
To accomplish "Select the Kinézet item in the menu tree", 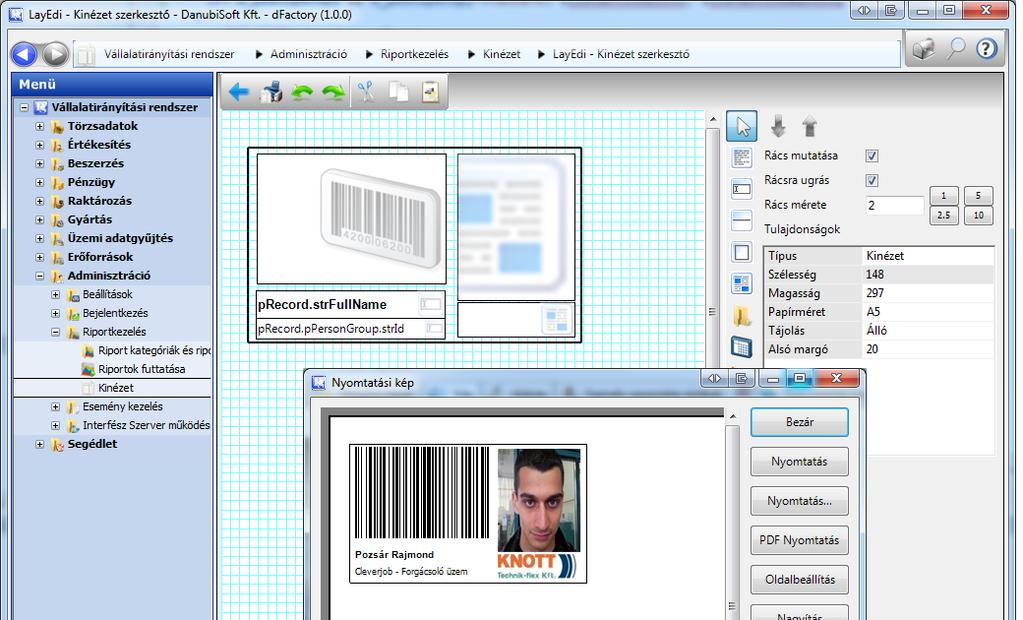I will (x=116, y=388).
